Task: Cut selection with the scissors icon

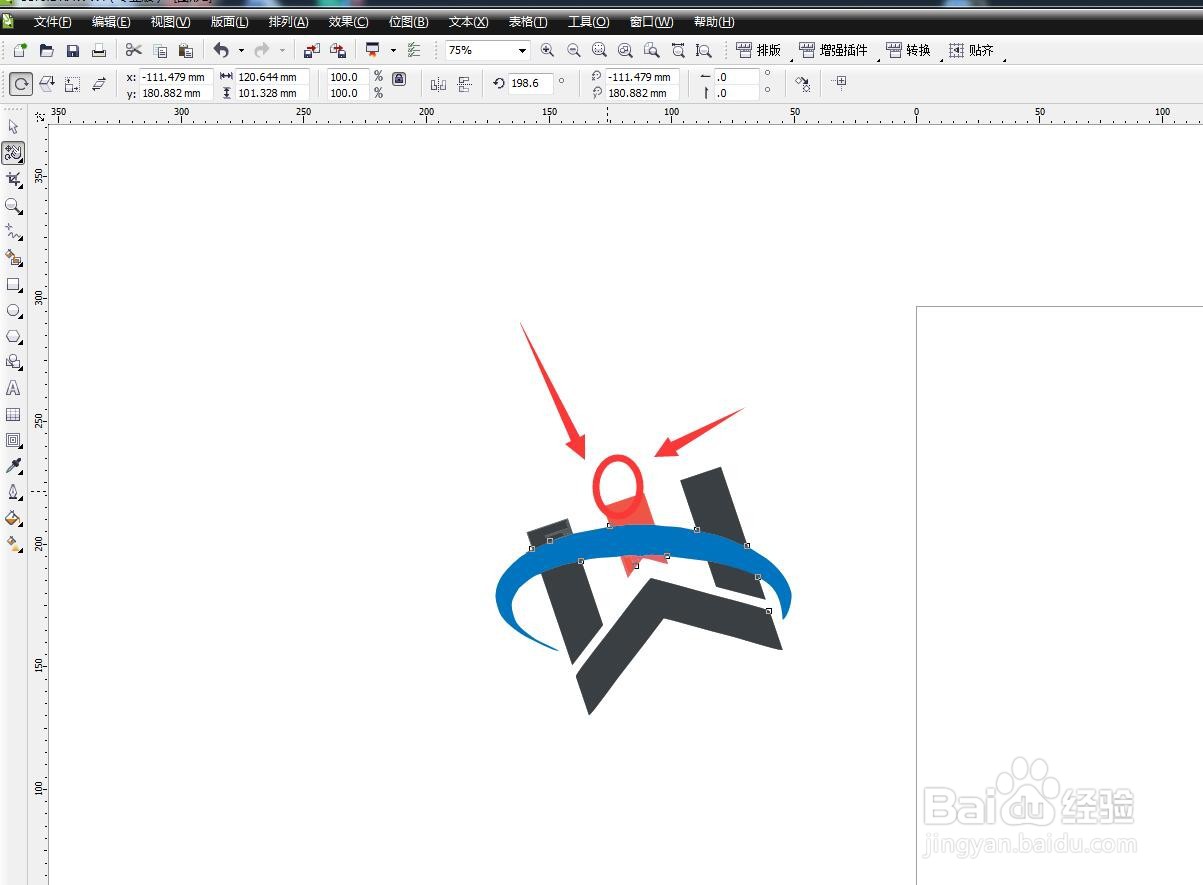Action: coord(134,50)
